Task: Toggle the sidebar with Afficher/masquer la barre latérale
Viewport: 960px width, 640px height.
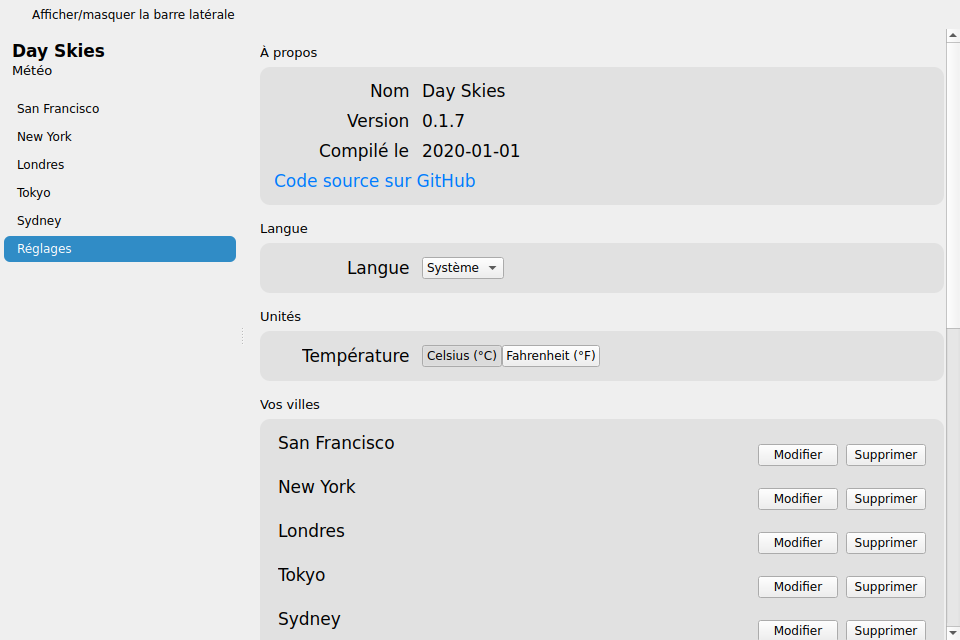Action: [x=133, y=14]
